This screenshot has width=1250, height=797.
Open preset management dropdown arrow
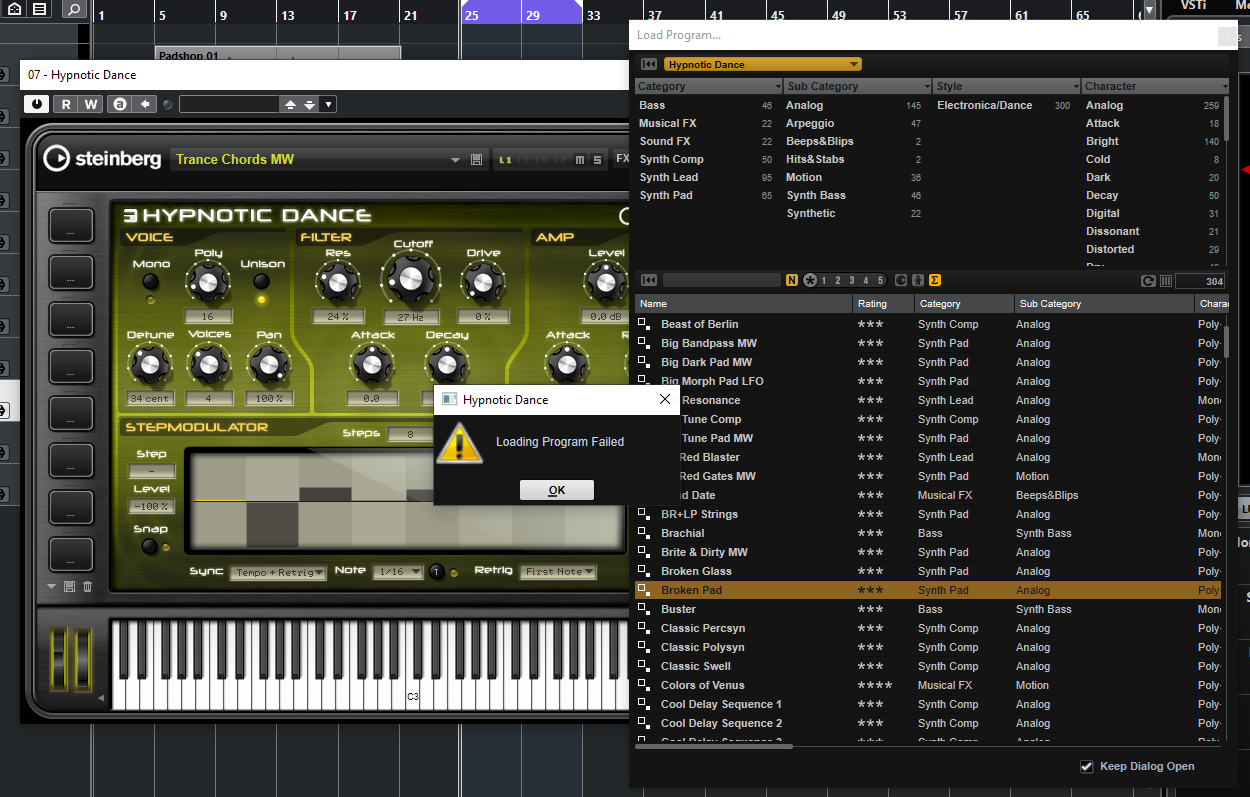point(328,104)
